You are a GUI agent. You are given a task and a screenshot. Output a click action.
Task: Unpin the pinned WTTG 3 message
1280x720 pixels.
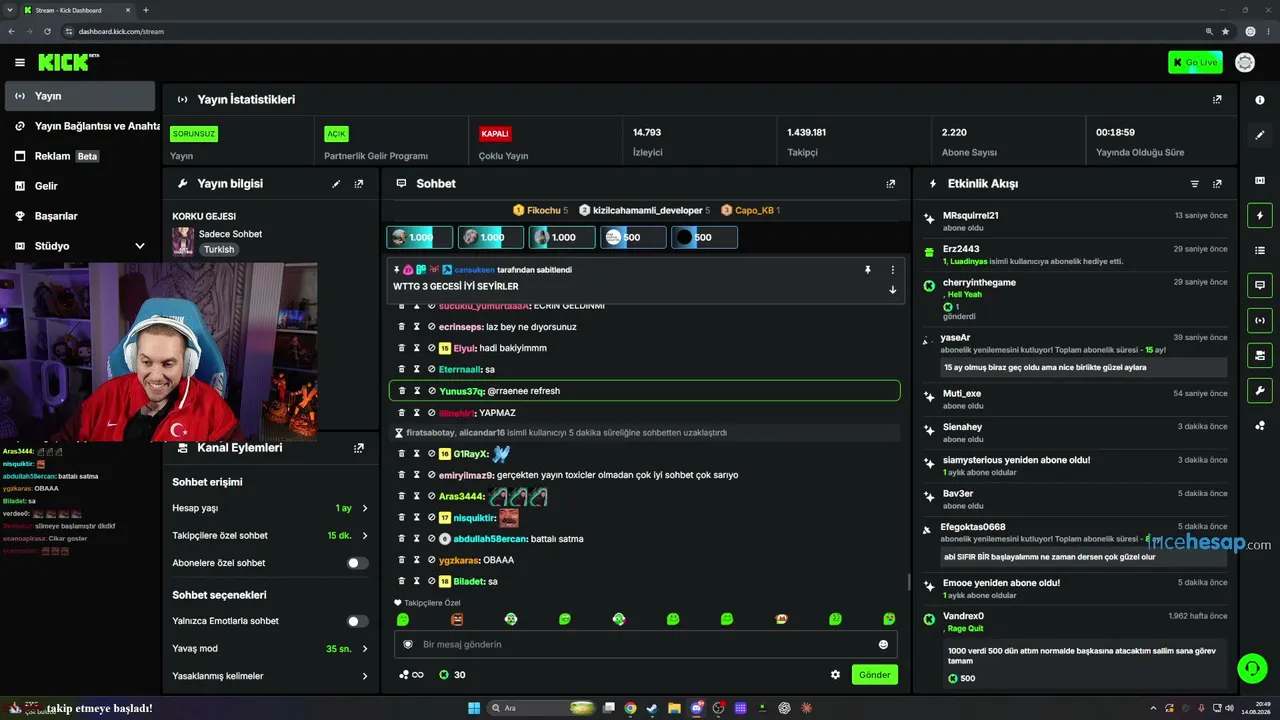pyautogui.click(x=868, y=270)
